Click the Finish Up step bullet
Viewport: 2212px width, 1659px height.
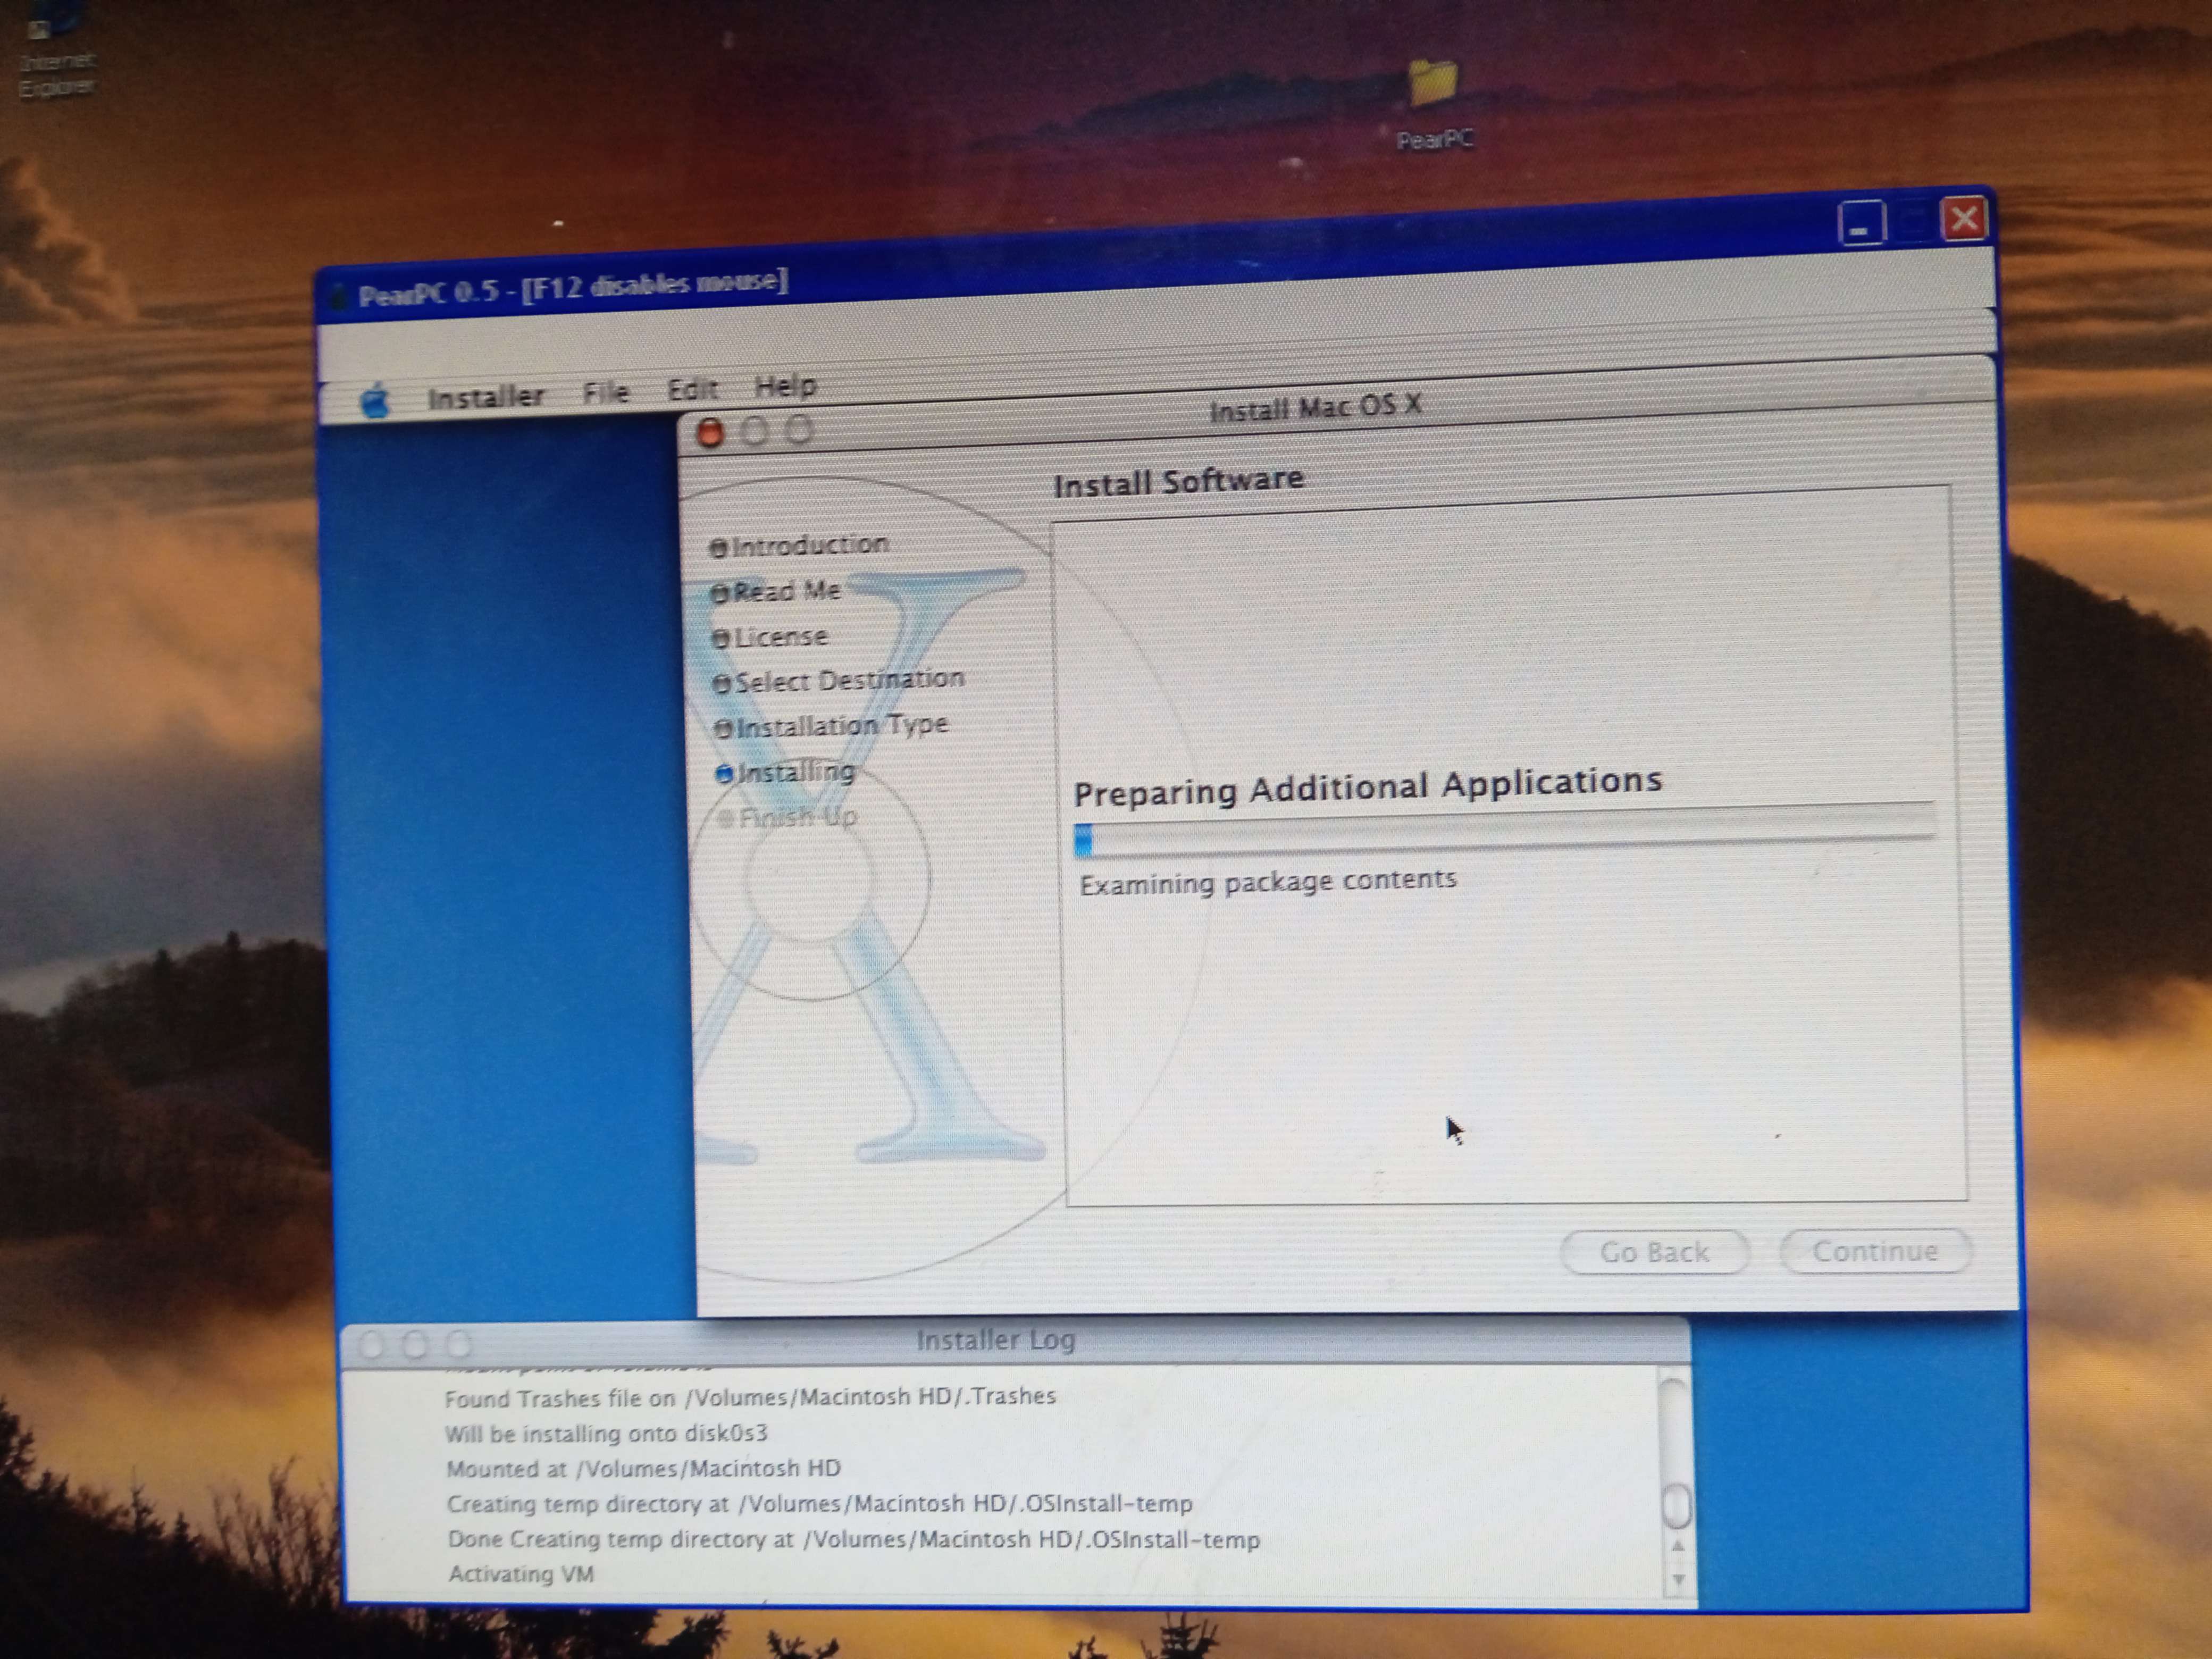[x=727, y=819]
